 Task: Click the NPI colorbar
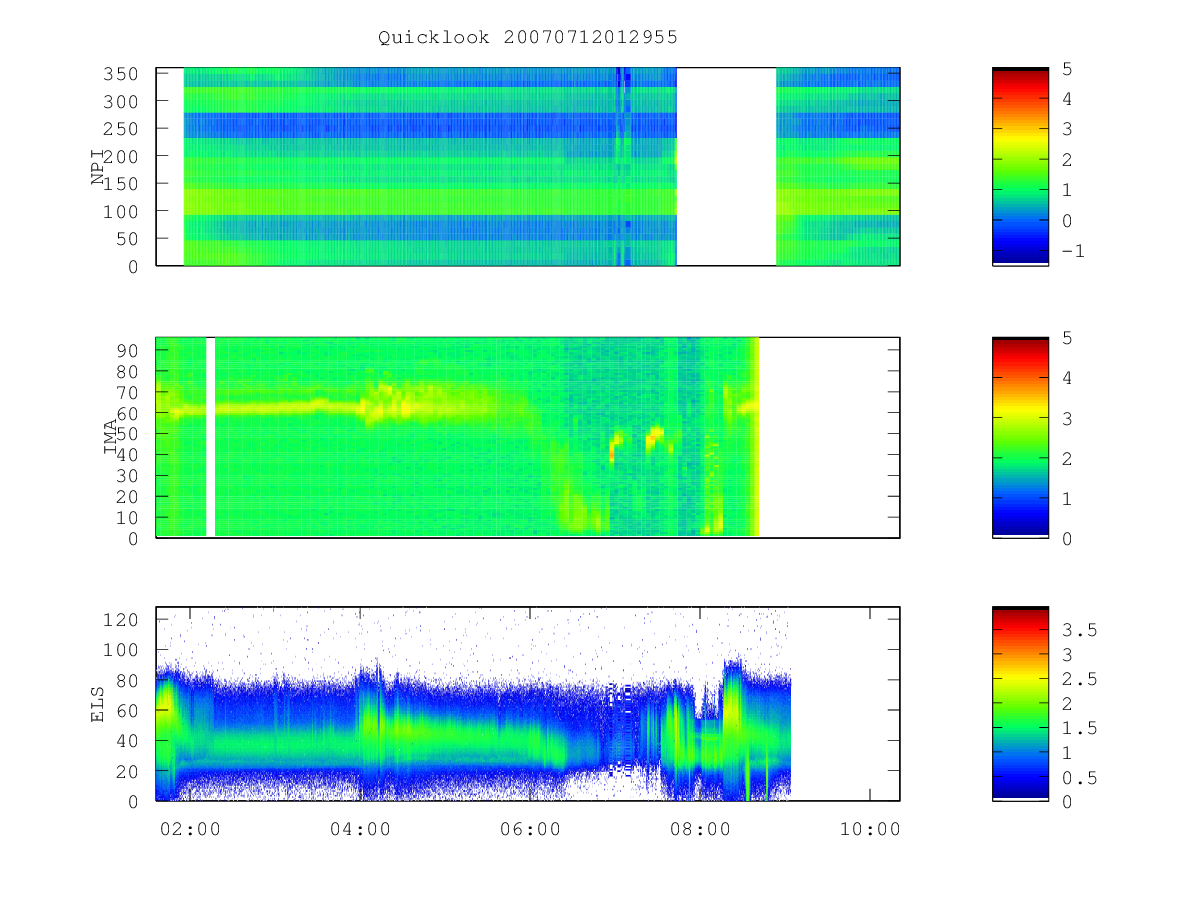click(1020, 167)
